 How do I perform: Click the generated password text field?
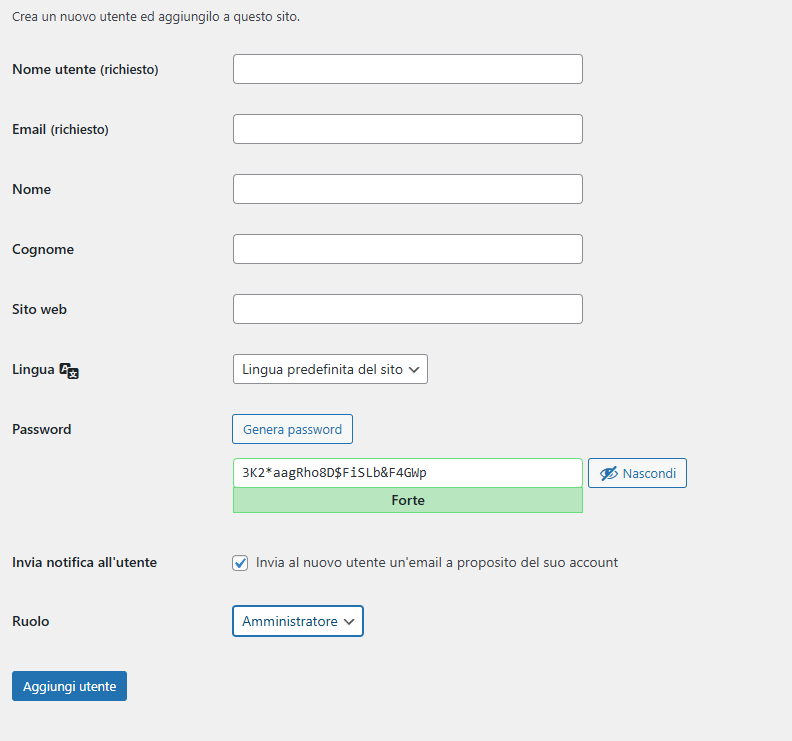click(407, 473)
